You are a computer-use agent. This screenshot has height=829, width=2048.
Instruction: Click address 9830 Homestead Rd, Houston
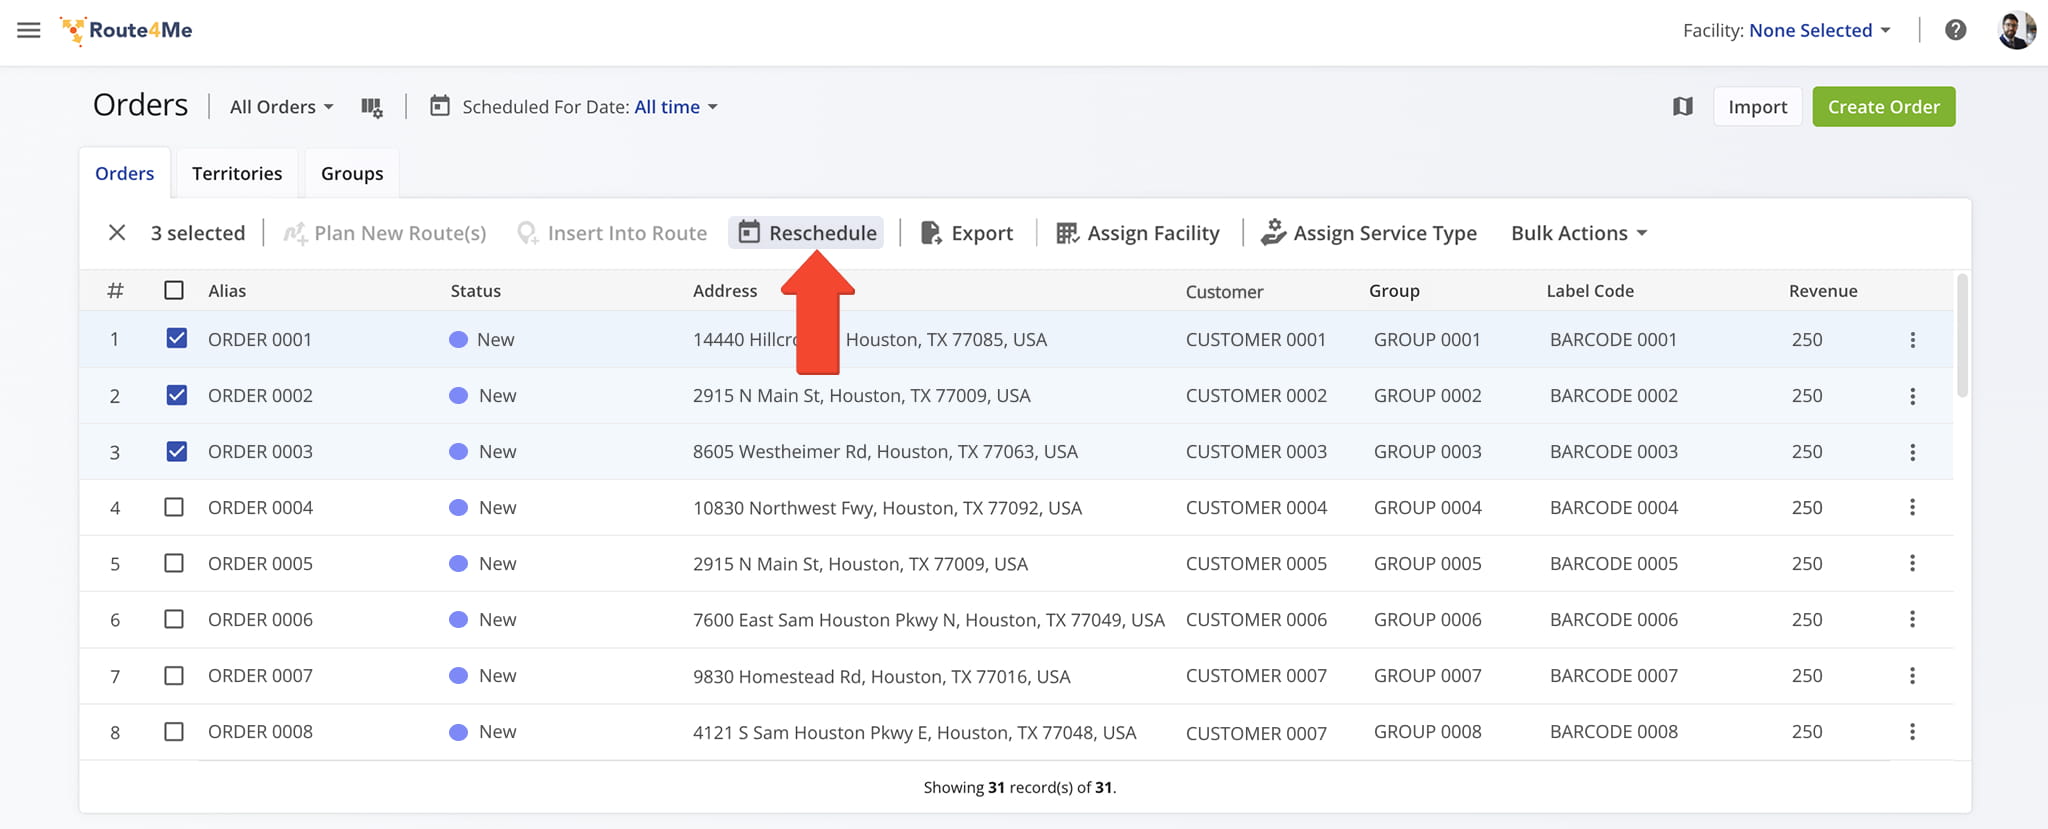click(881, 677)
